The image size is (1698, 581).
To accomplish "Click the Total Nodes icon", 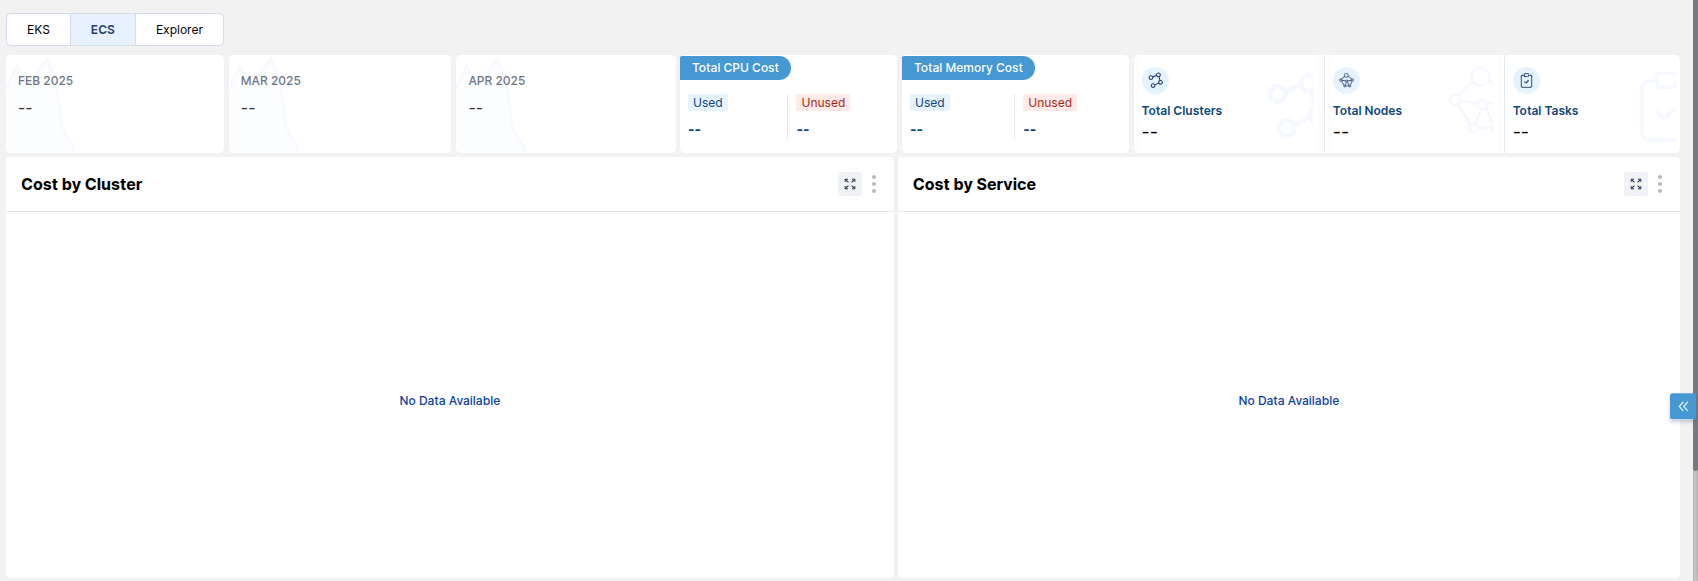I will pos(1346,80).
